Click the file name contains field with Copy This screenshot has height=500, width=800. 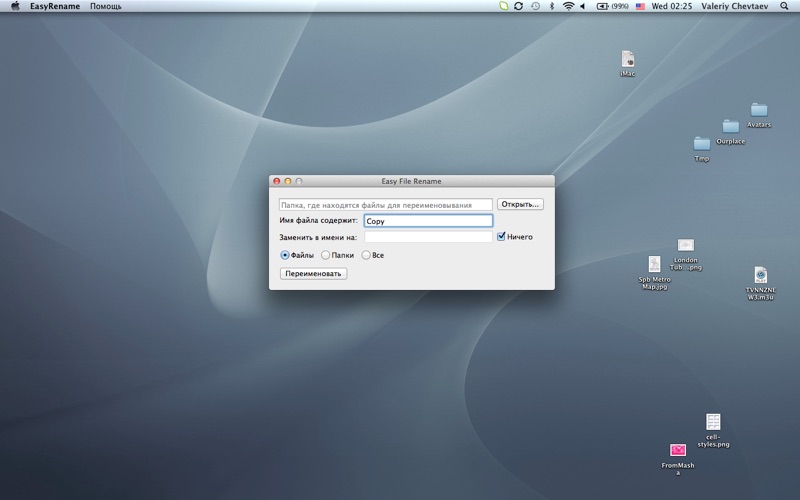(x=428, y=220)
